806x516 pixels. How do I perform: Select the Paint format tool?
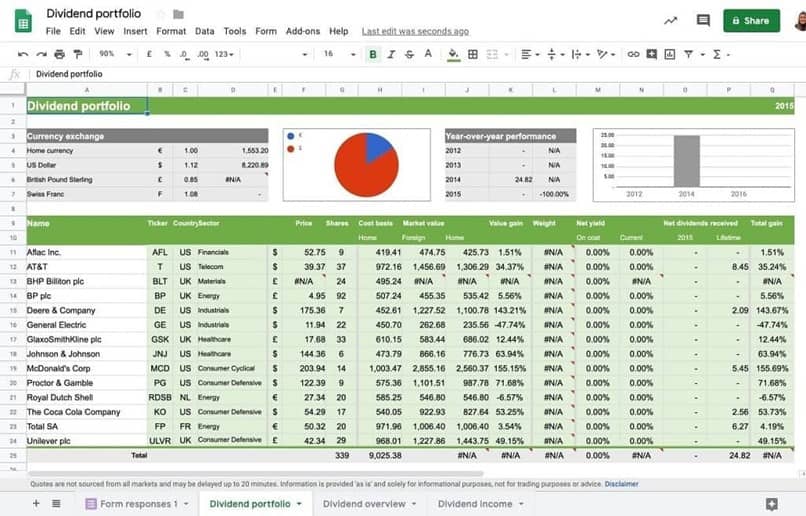(x=78, y=54)
